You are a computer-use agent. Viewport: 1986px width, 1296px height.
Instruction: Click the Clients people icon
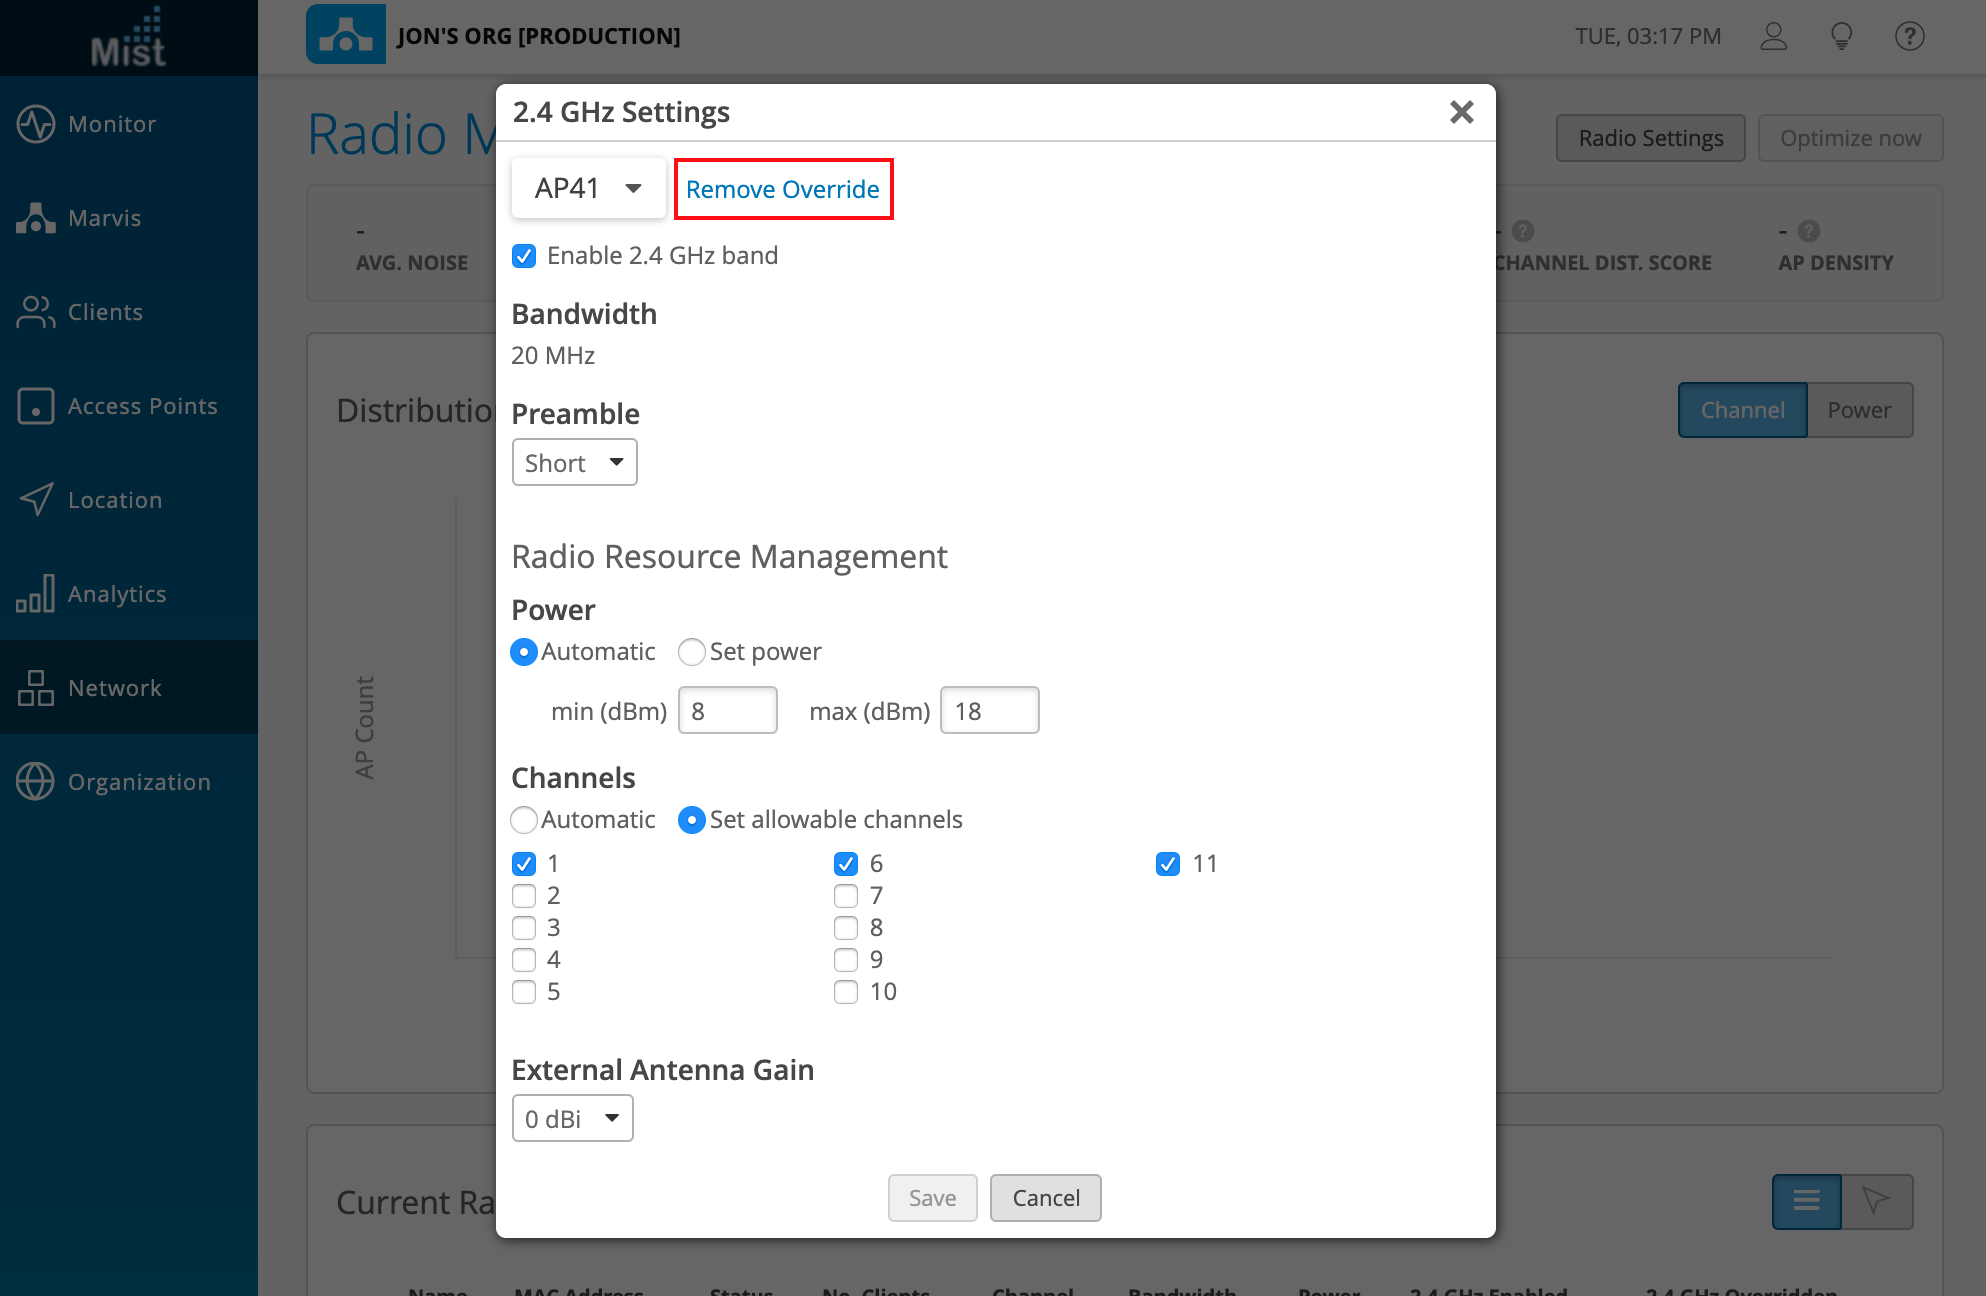[36, 312]
